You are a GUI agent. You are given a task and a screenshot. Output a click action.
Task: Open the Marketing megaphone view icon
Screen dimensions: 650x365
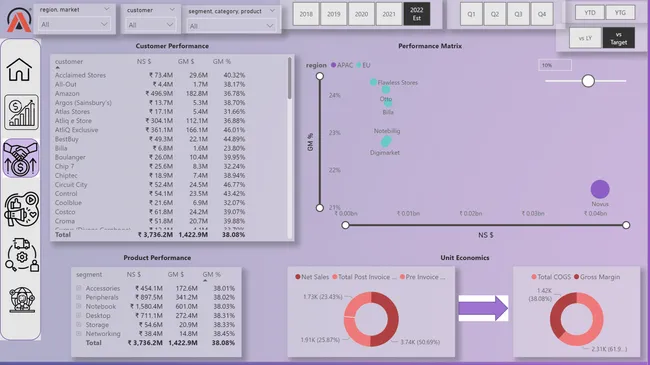coord(22,209)
